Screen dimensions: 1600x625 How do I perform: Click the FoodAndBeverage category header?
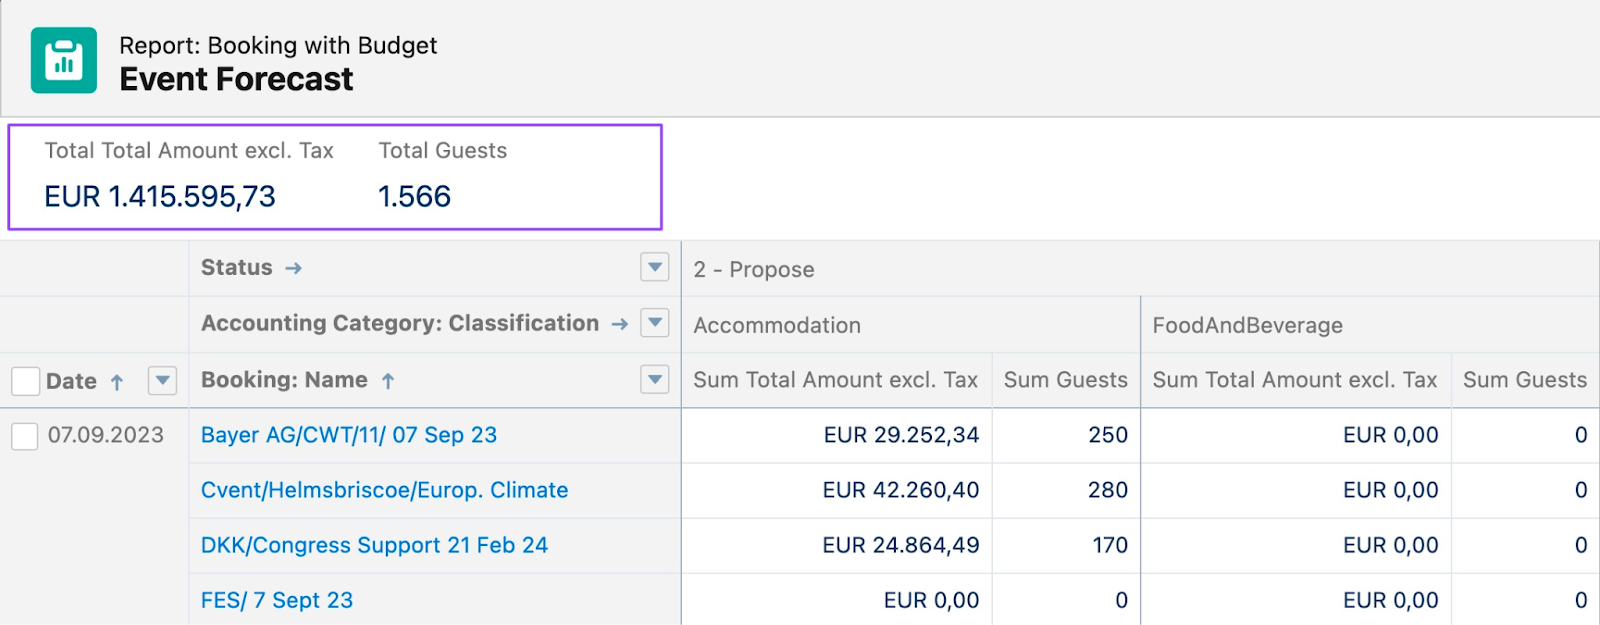click(x=1247, y=325)
